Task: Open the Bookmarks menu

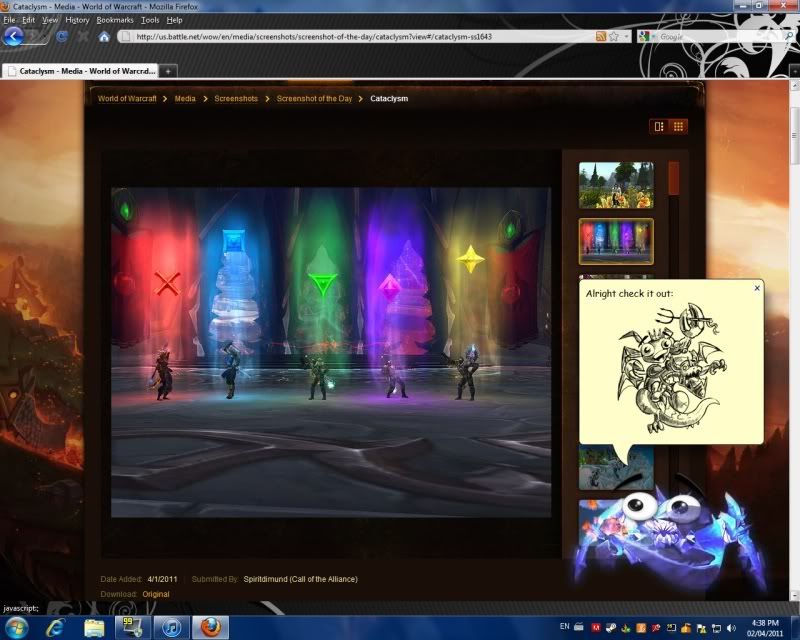Action: (x=115, y=20)
